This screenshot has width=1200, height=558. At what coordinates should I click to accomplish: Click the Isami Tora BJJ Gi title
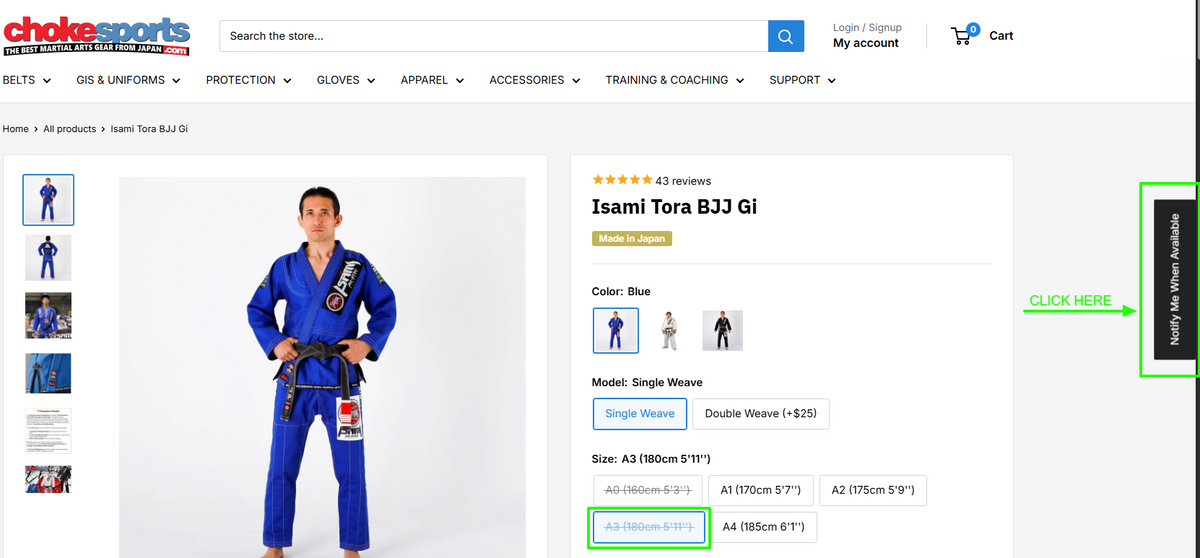[x=674, y=208]
